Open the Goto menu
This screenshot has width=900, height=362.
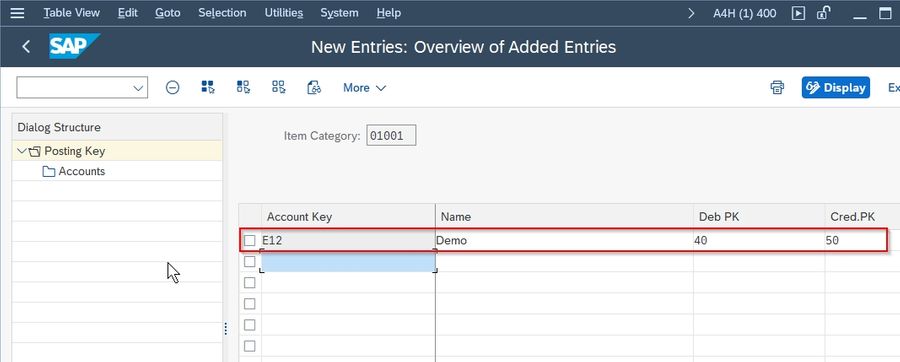(168, 13)
